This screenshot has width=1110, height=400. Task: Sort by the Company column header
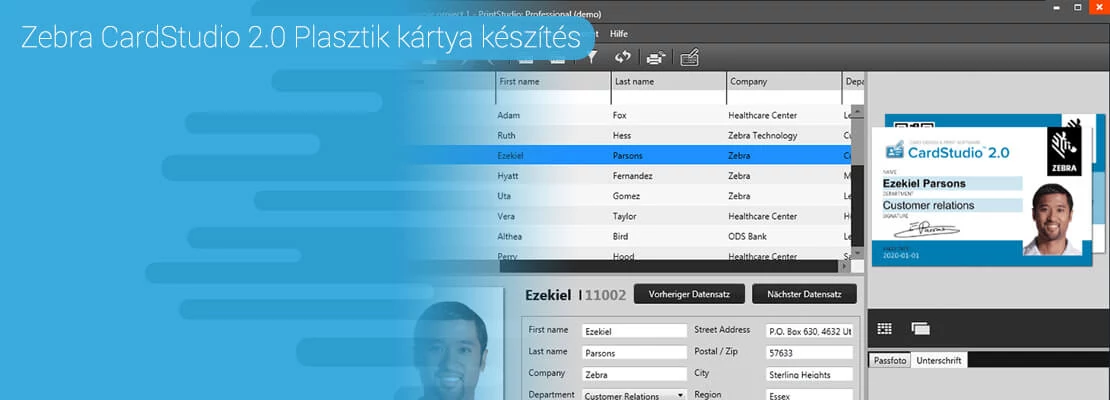(784, 81)
